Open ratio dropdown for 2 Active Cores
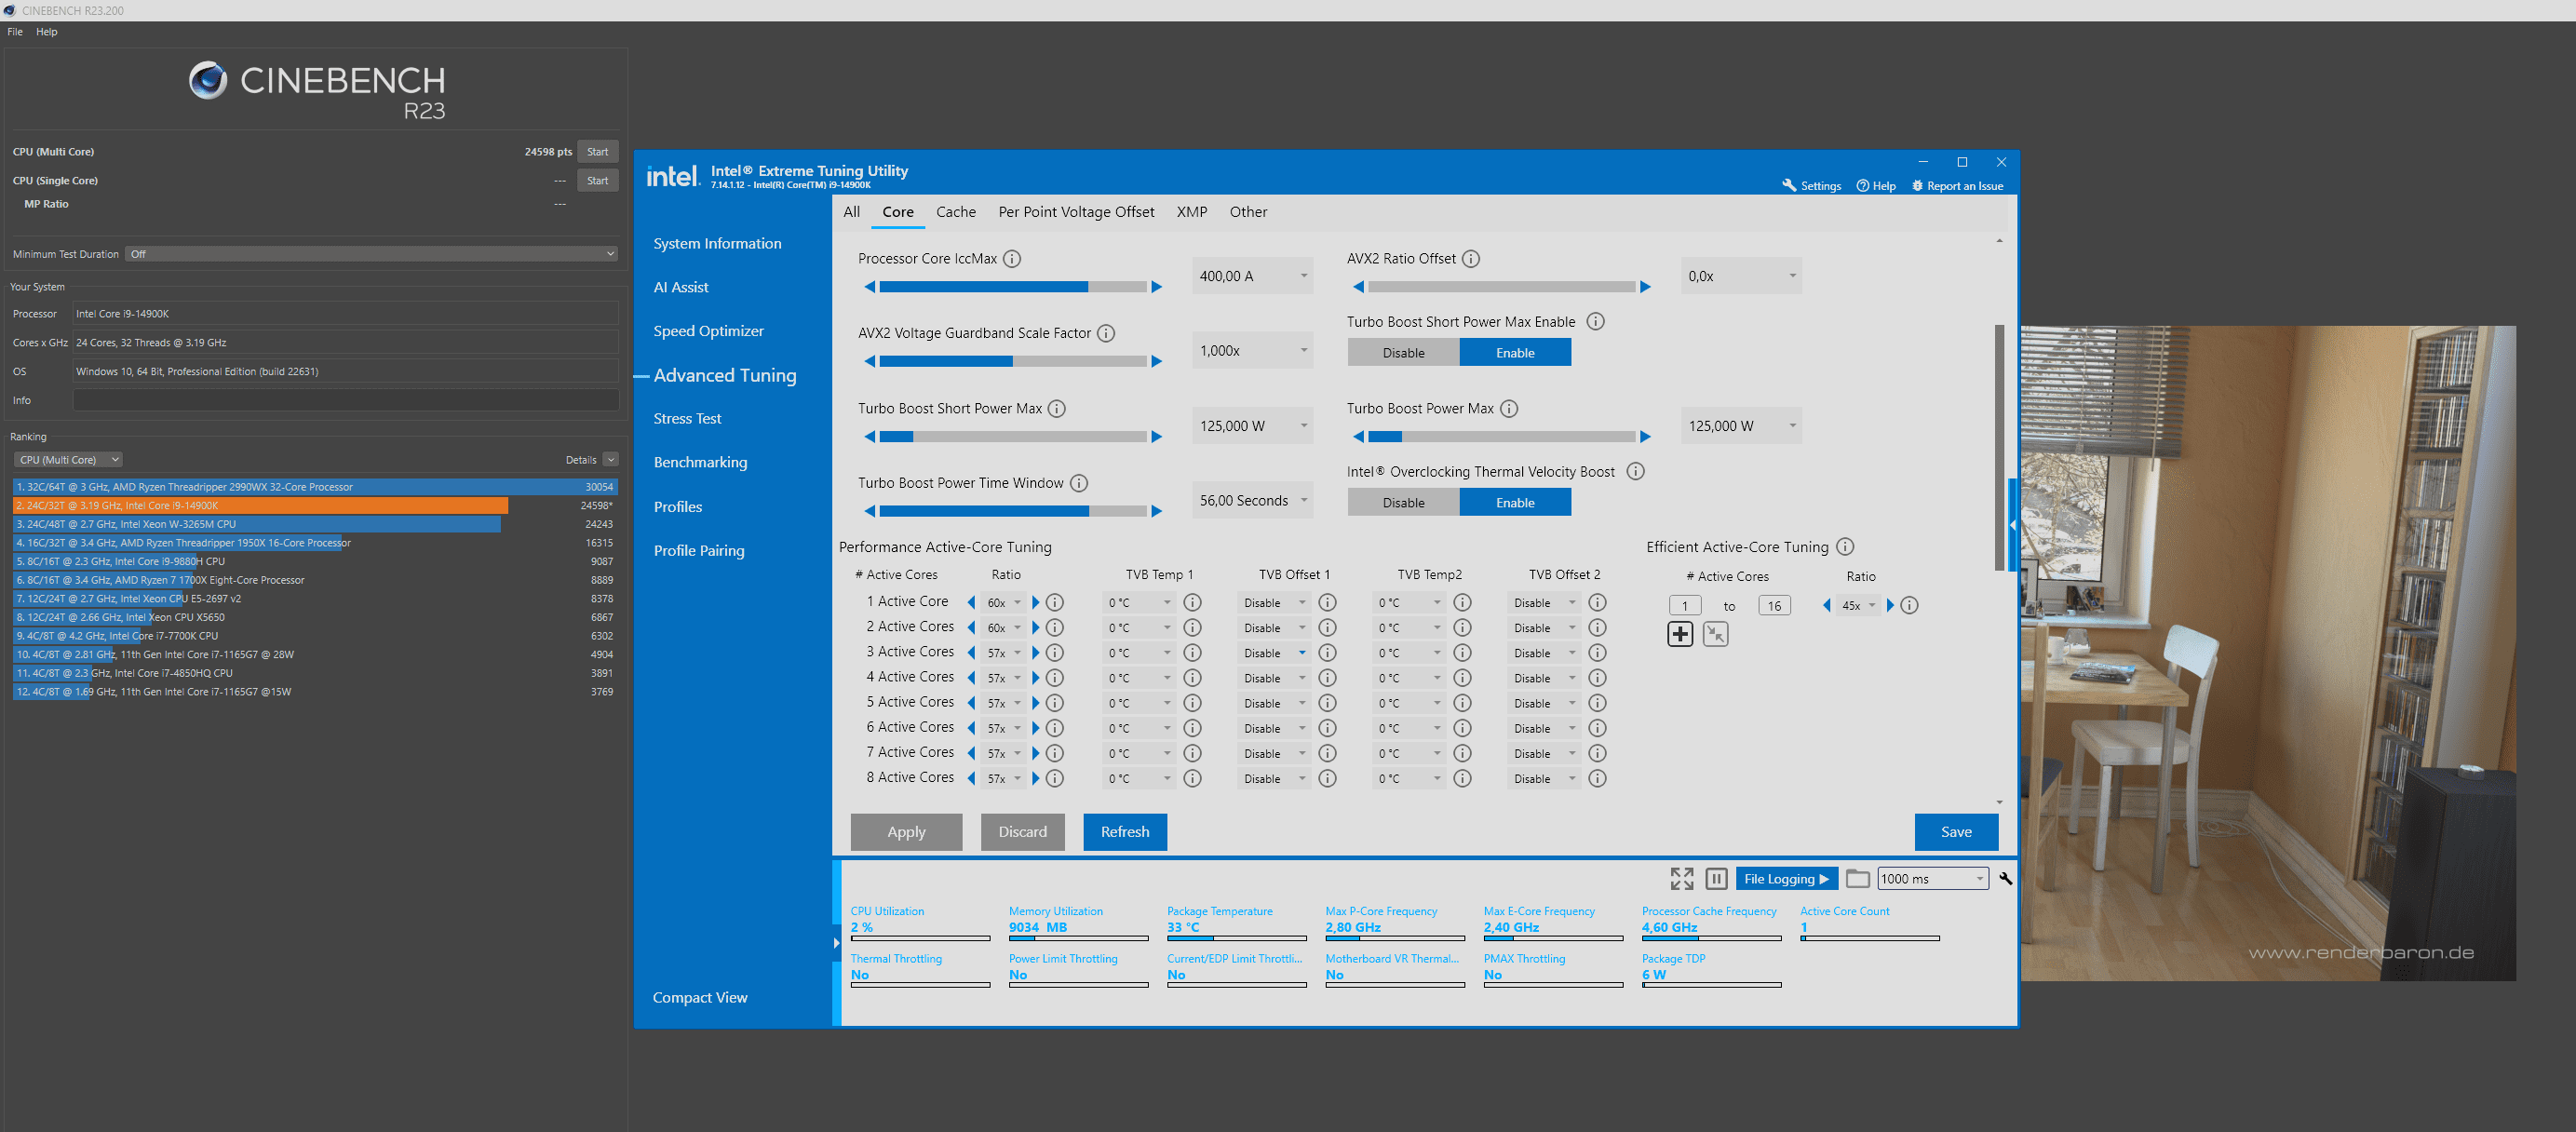 1004,628
